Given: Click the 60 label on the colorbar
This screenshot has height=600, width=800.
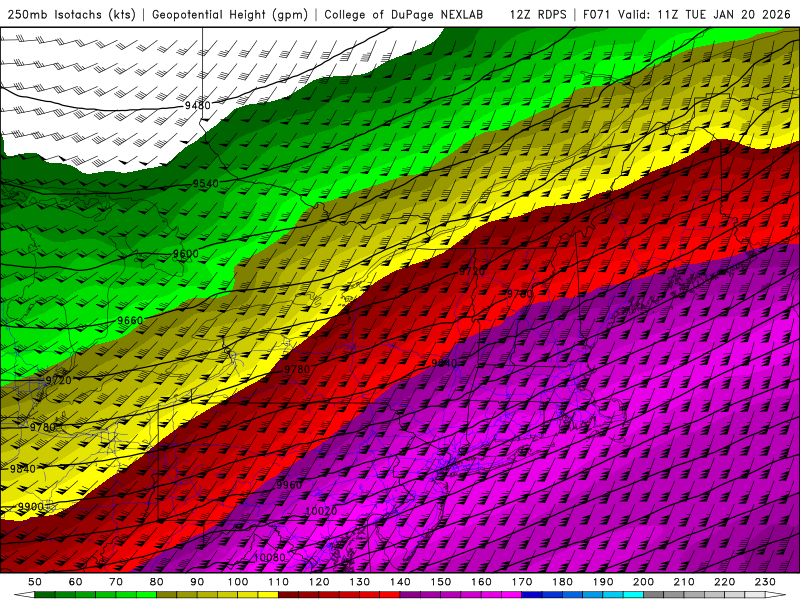Looking at the screenshot, I should pos(76,582).
